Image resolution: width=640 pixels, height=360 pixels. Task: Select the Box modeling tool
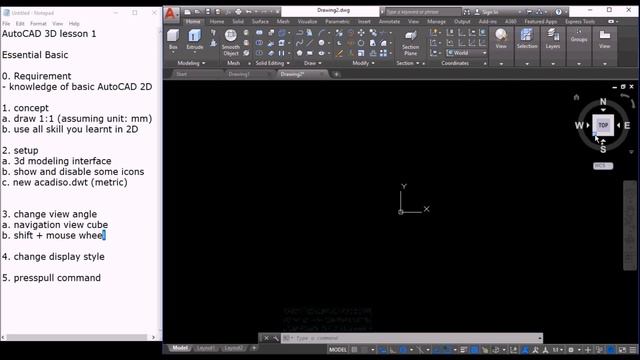point(173,39)
